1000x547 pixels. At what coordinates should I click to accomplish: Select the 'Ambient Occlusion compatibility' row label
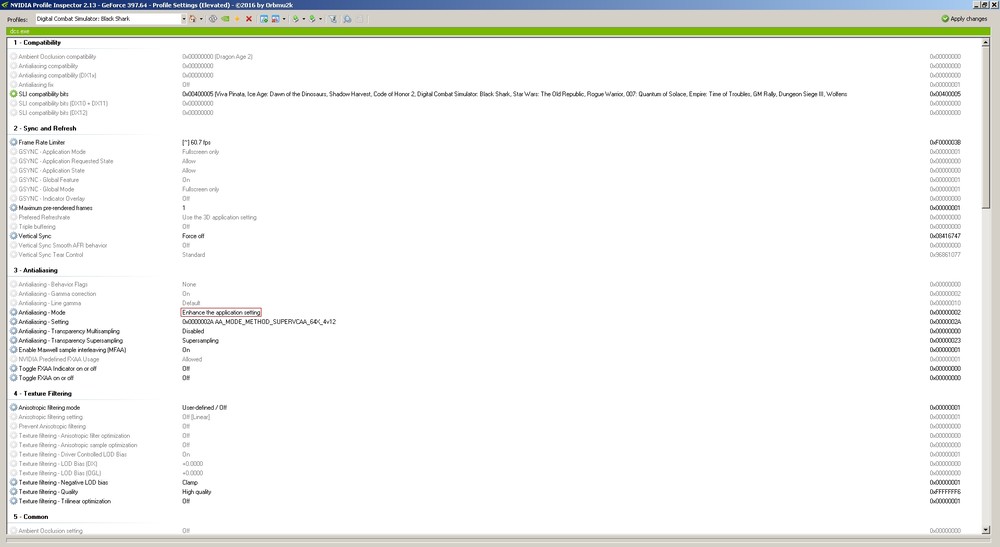coord(57,57)
